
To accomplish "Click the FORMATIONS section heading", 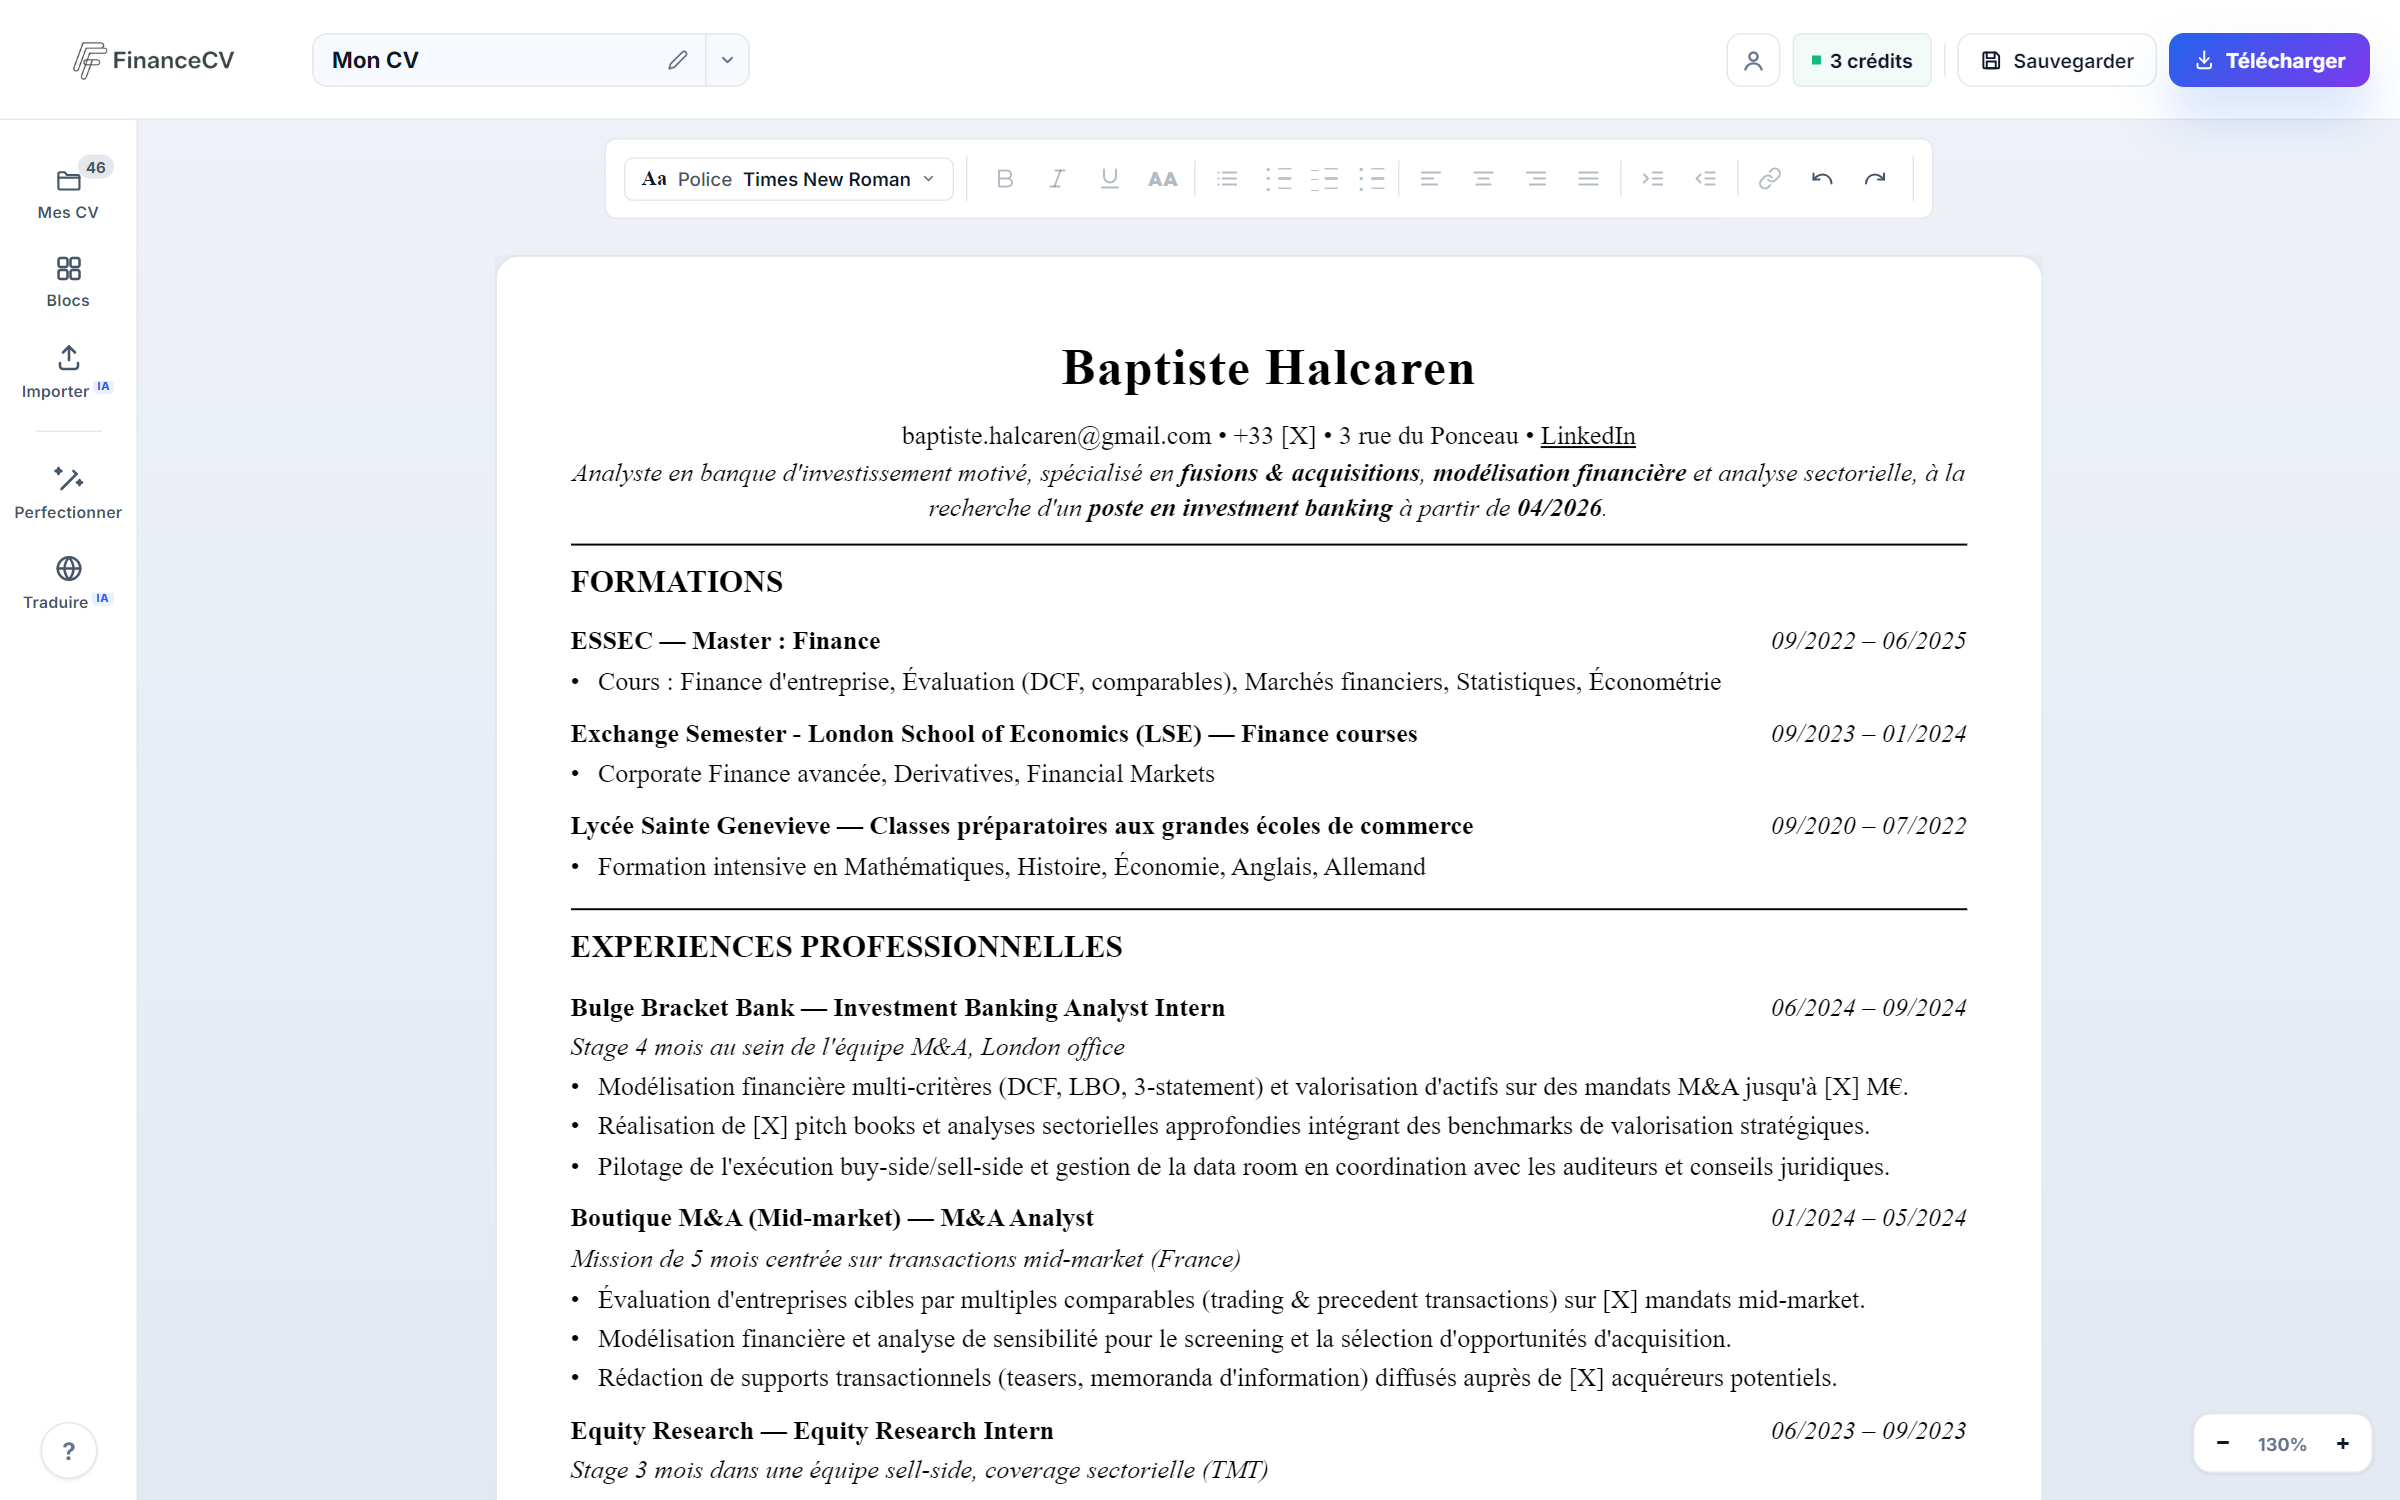I will [x=677, y=582].
